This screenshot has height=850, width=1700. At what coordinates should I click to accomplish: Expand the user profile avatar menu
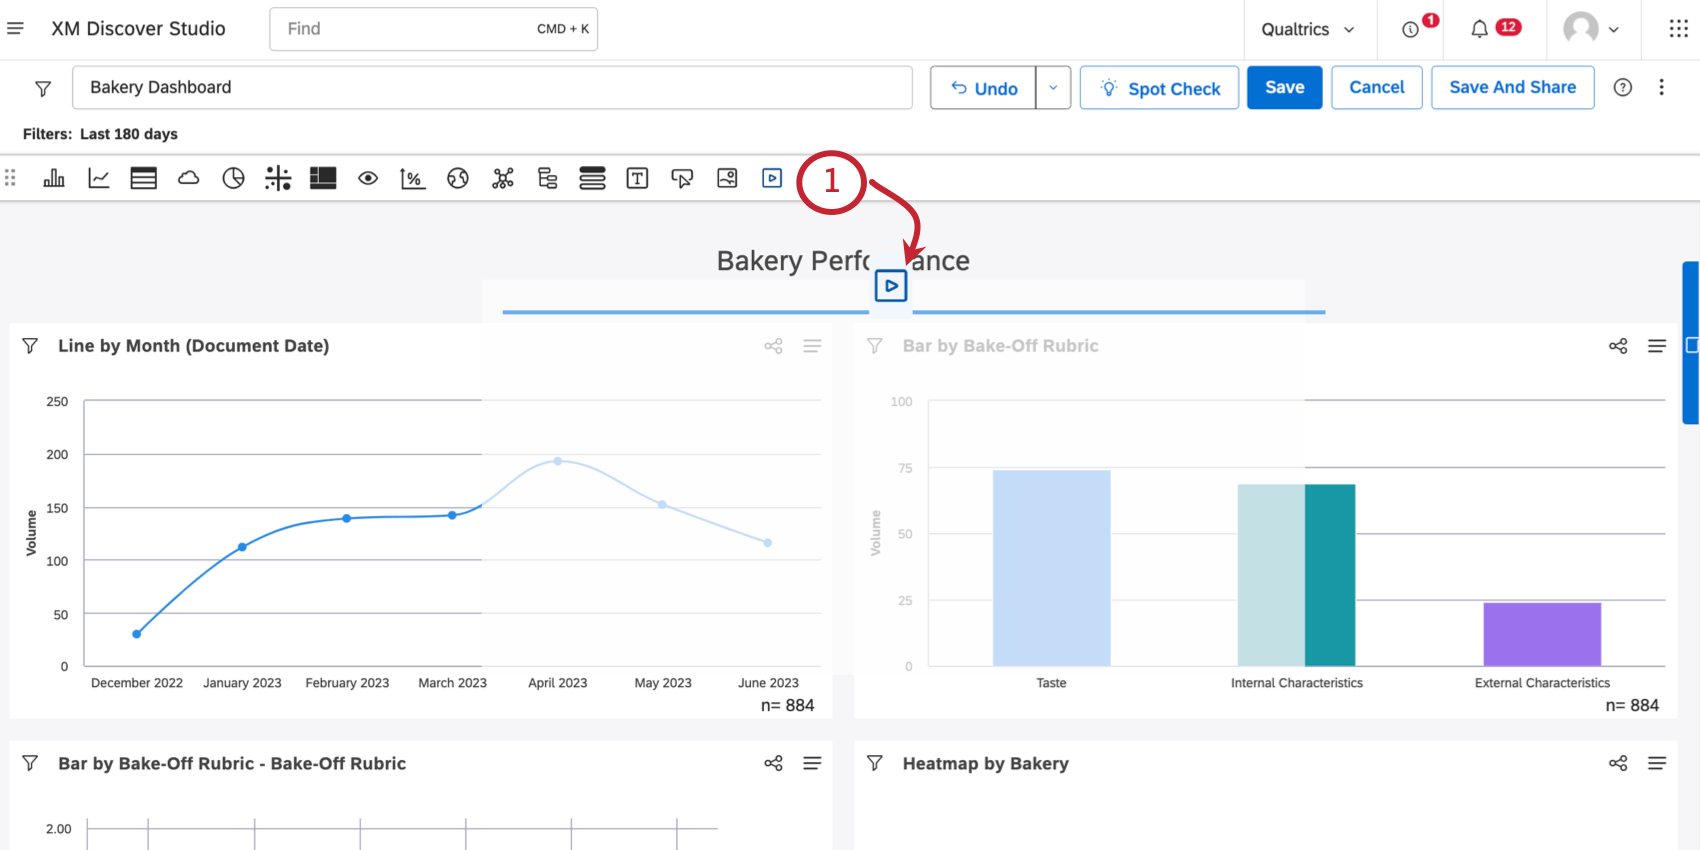click(1591, 30)
